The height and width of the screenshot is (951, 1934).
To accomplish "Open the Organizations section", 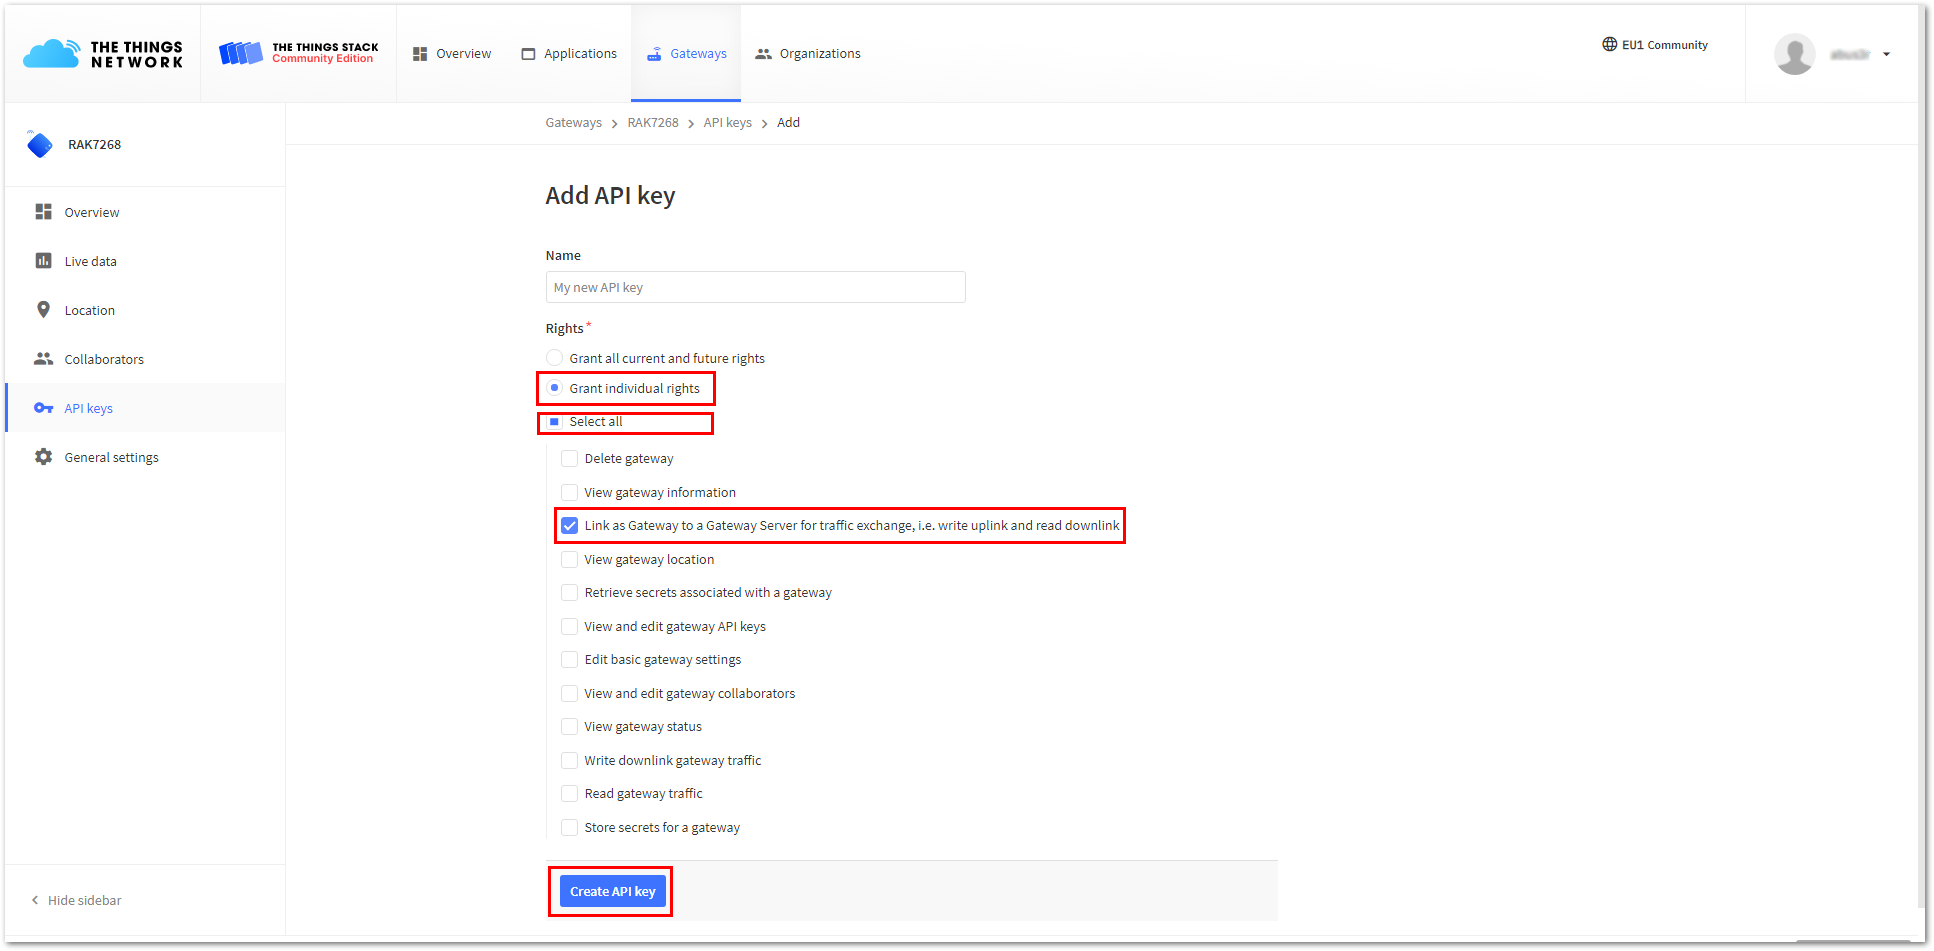I will (808, 53).
